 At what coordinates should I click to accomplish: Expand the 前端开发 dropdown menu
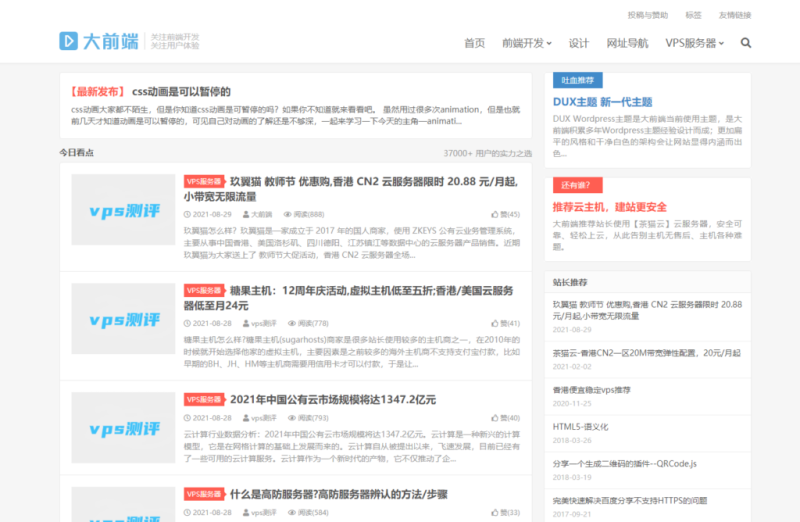(x=526, y=43)
